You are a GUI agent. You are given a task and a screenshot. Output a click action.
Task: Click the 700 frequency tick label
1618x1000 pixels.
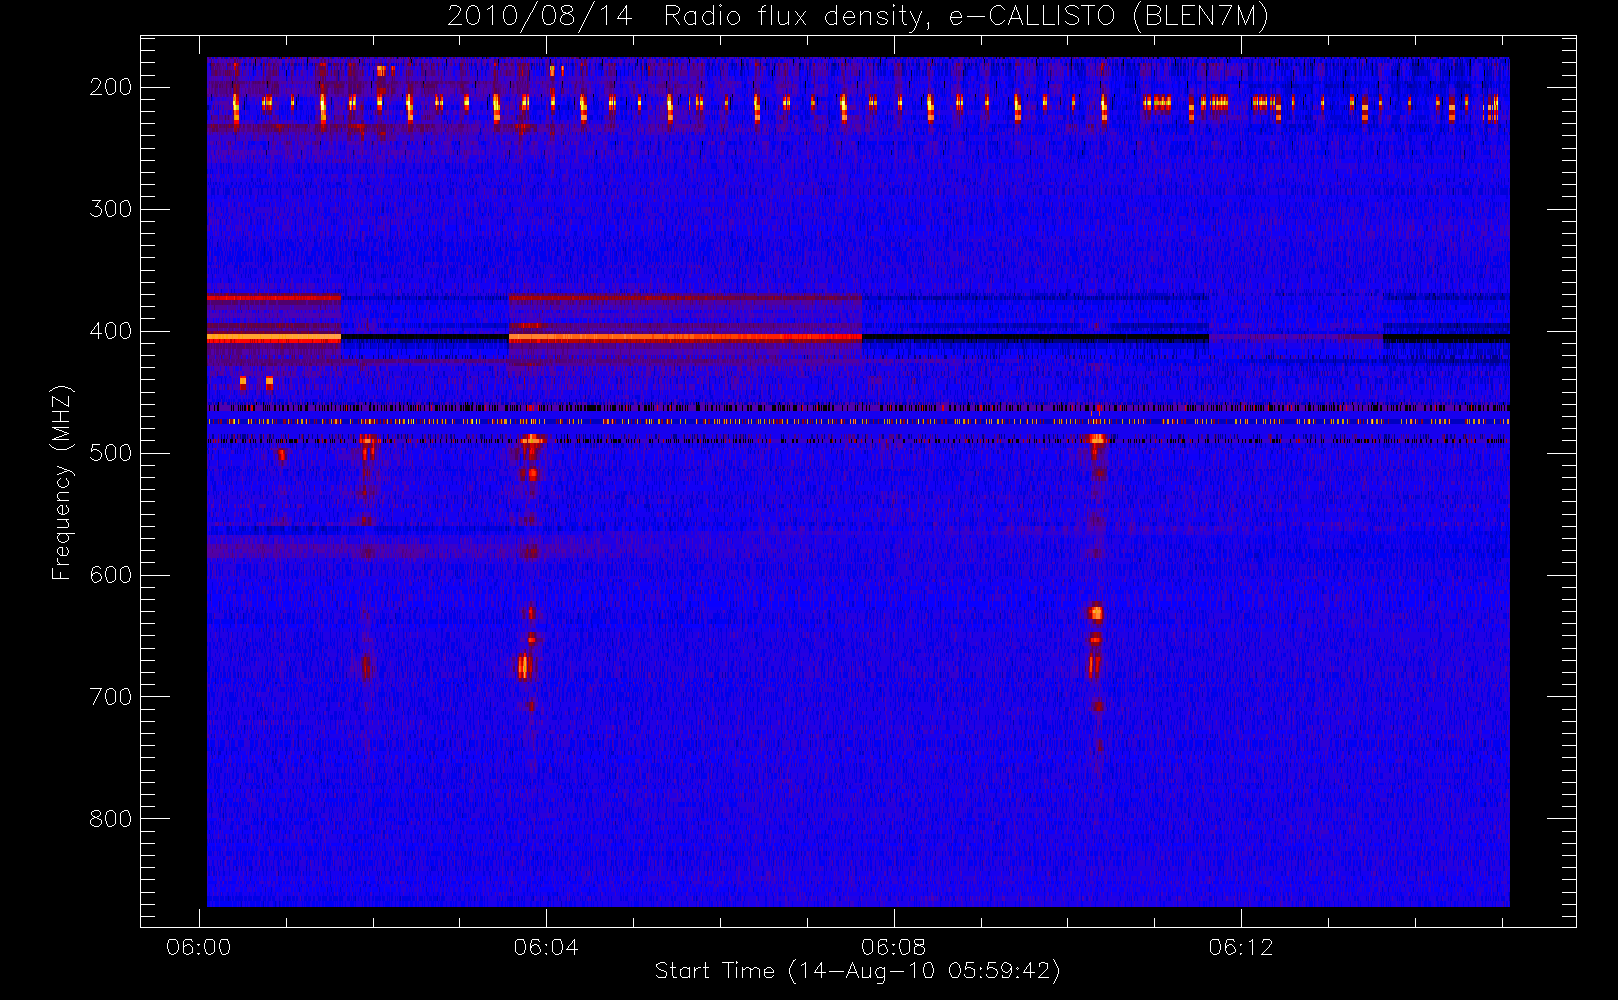click(110, 697)
